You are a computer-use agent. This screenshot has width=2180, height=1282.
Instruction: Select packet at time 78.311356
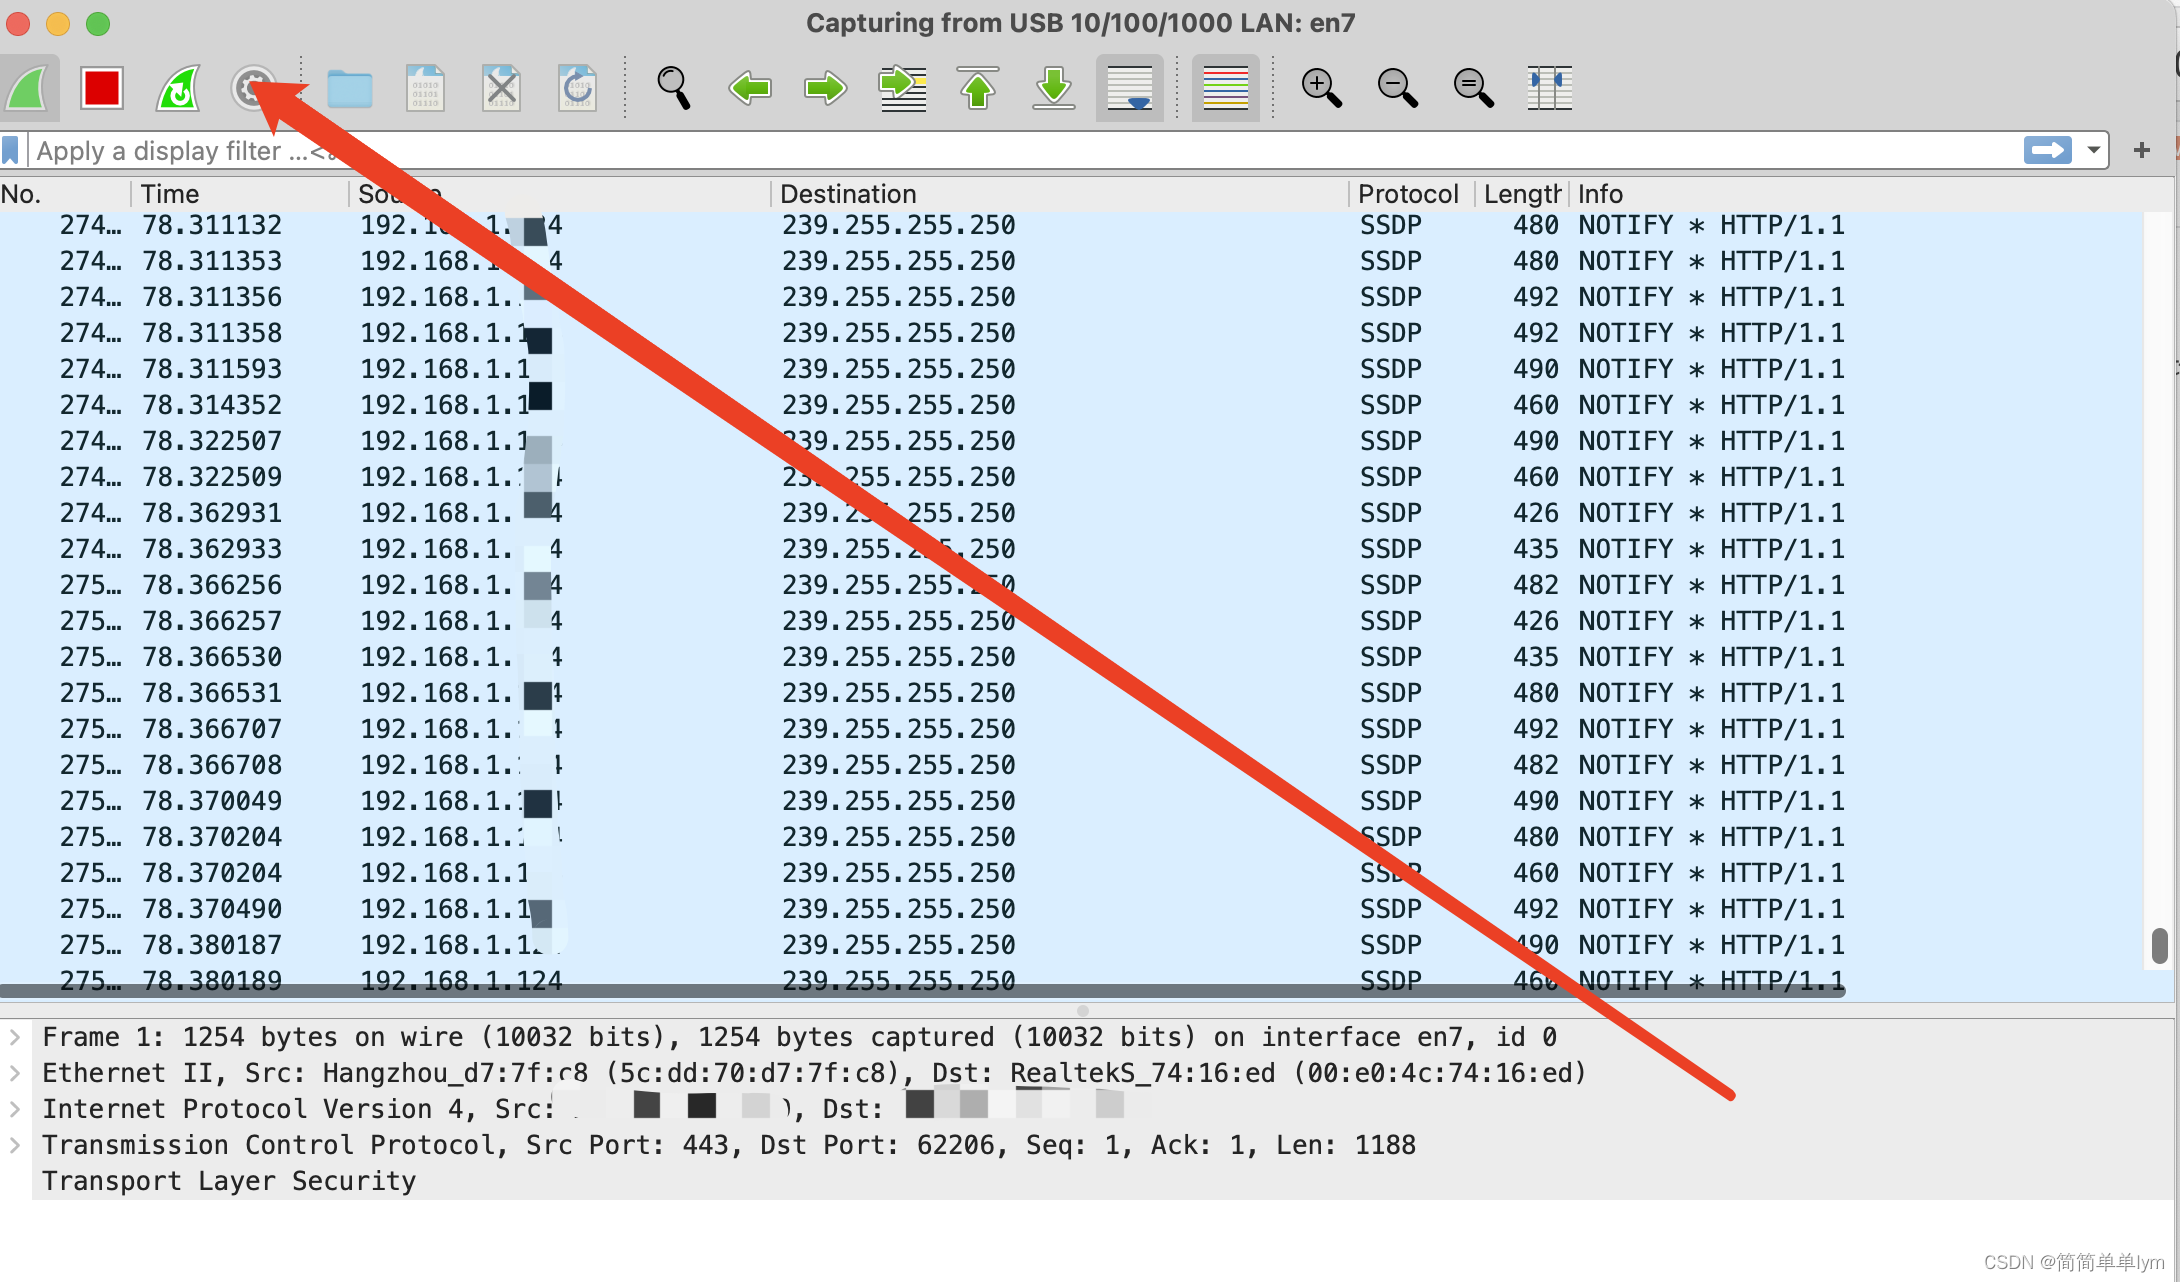[x=1070, y=297]
